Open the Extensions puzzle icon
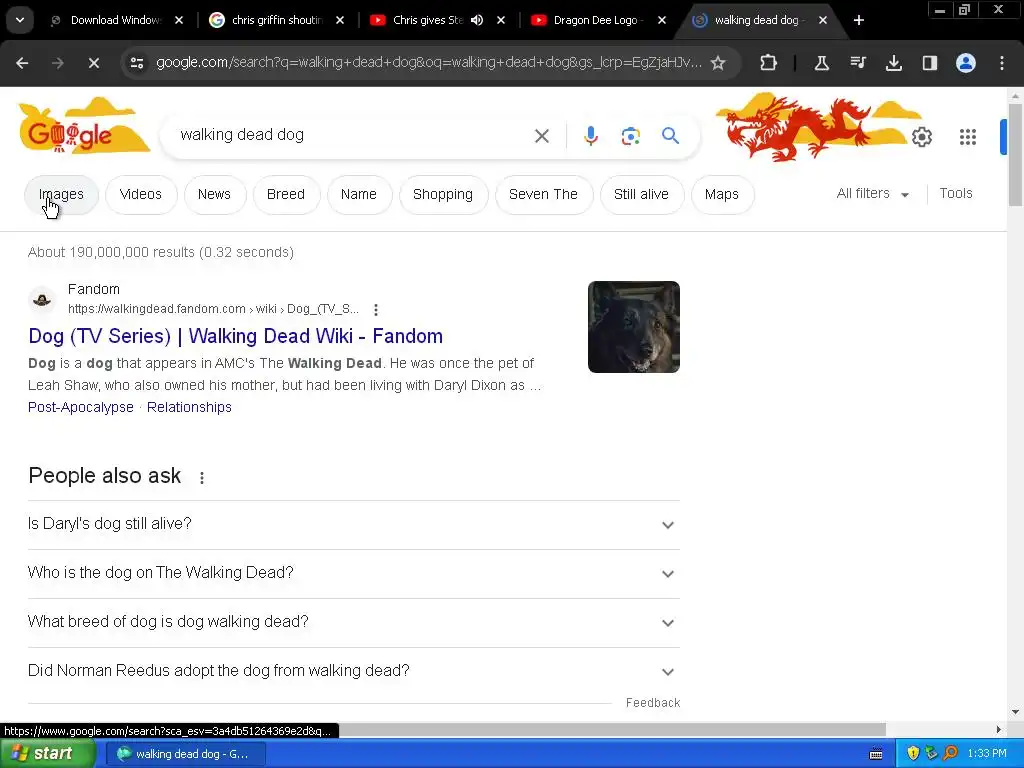 pyautogui.click(x=769, y=63)
